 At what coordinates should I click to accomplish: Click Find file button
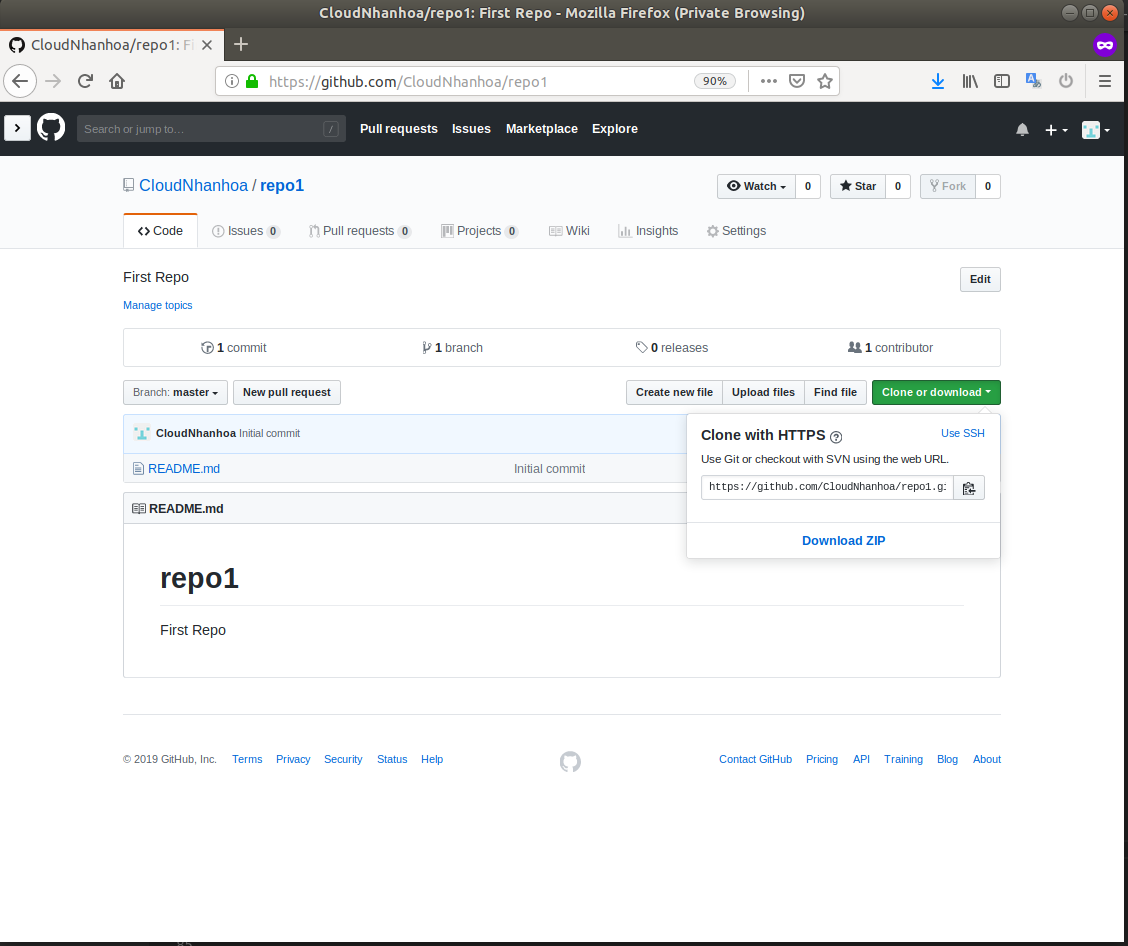click(x=835, y=392)
